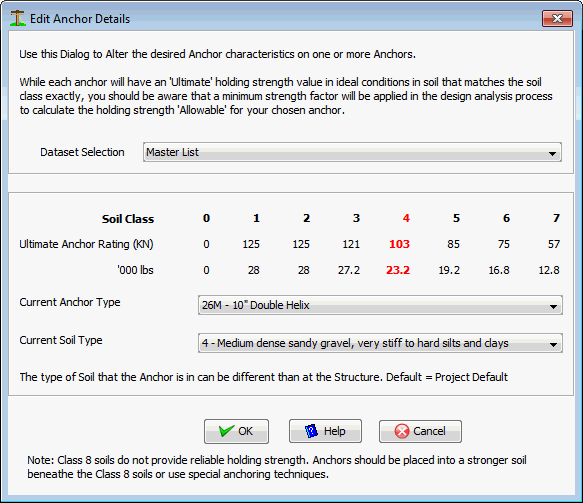The width and height of the screenshot is (583, 503).
Task: Click the red 23.2 thousand lbs value
Action: coord(398,270)
